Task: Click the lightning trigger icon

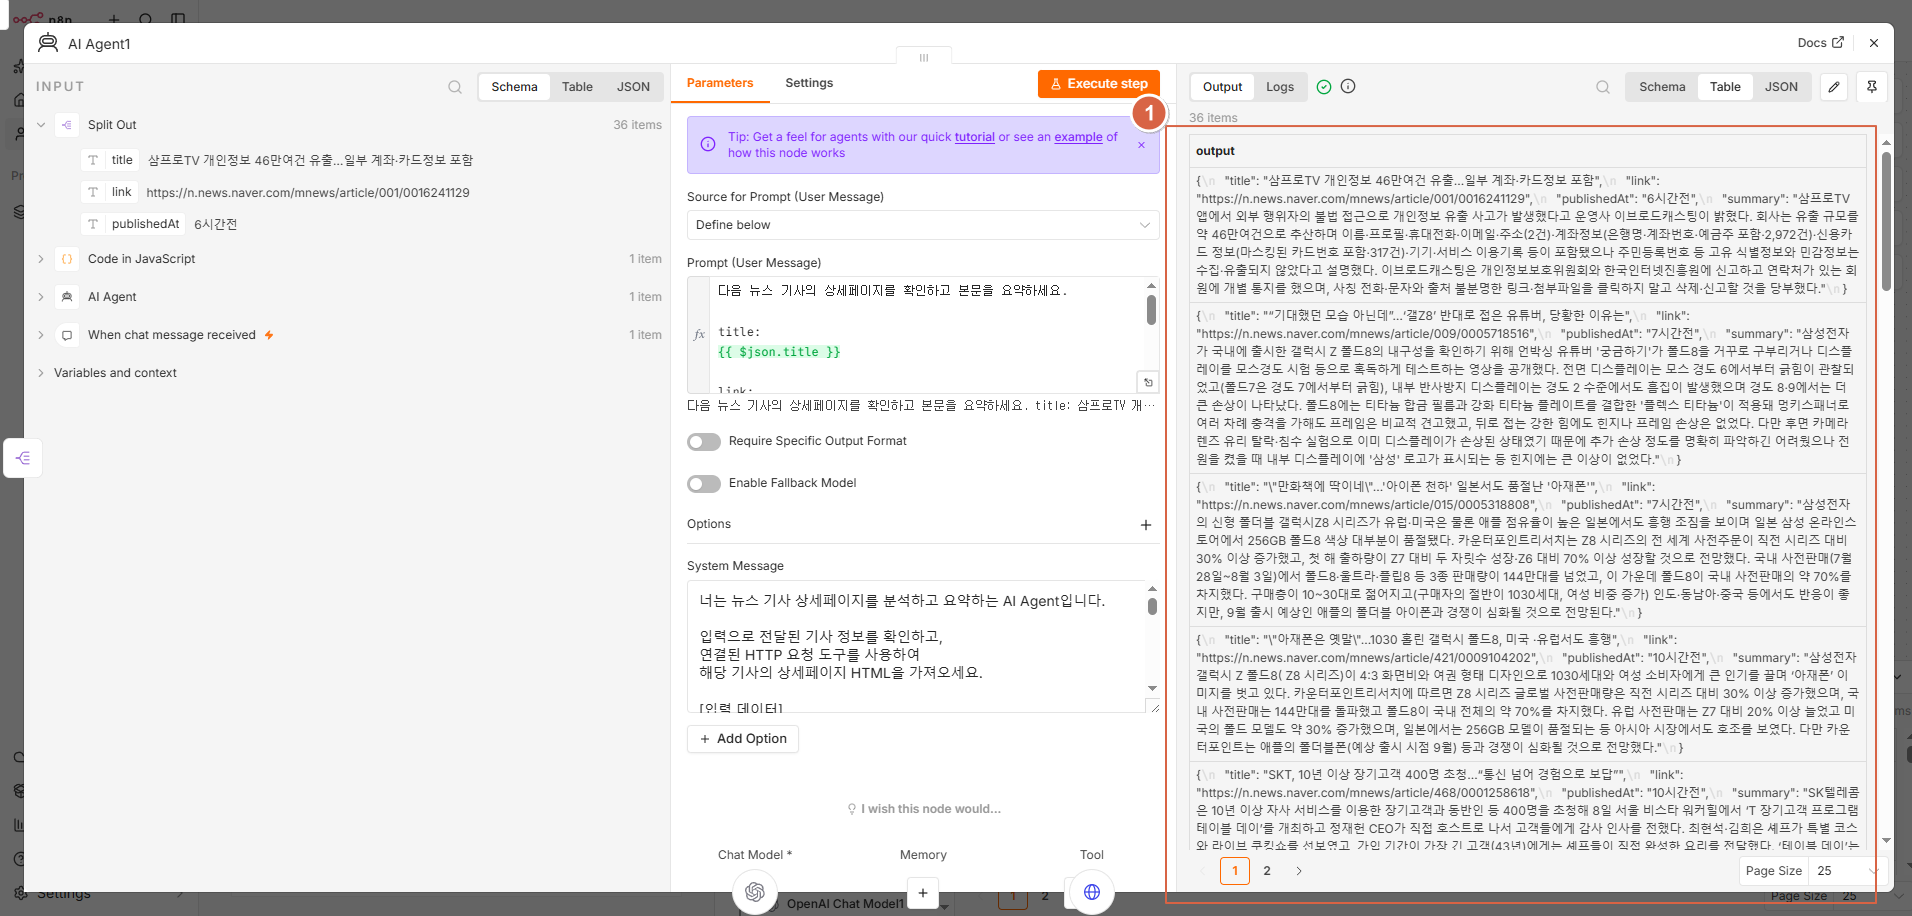Action: 269,335
